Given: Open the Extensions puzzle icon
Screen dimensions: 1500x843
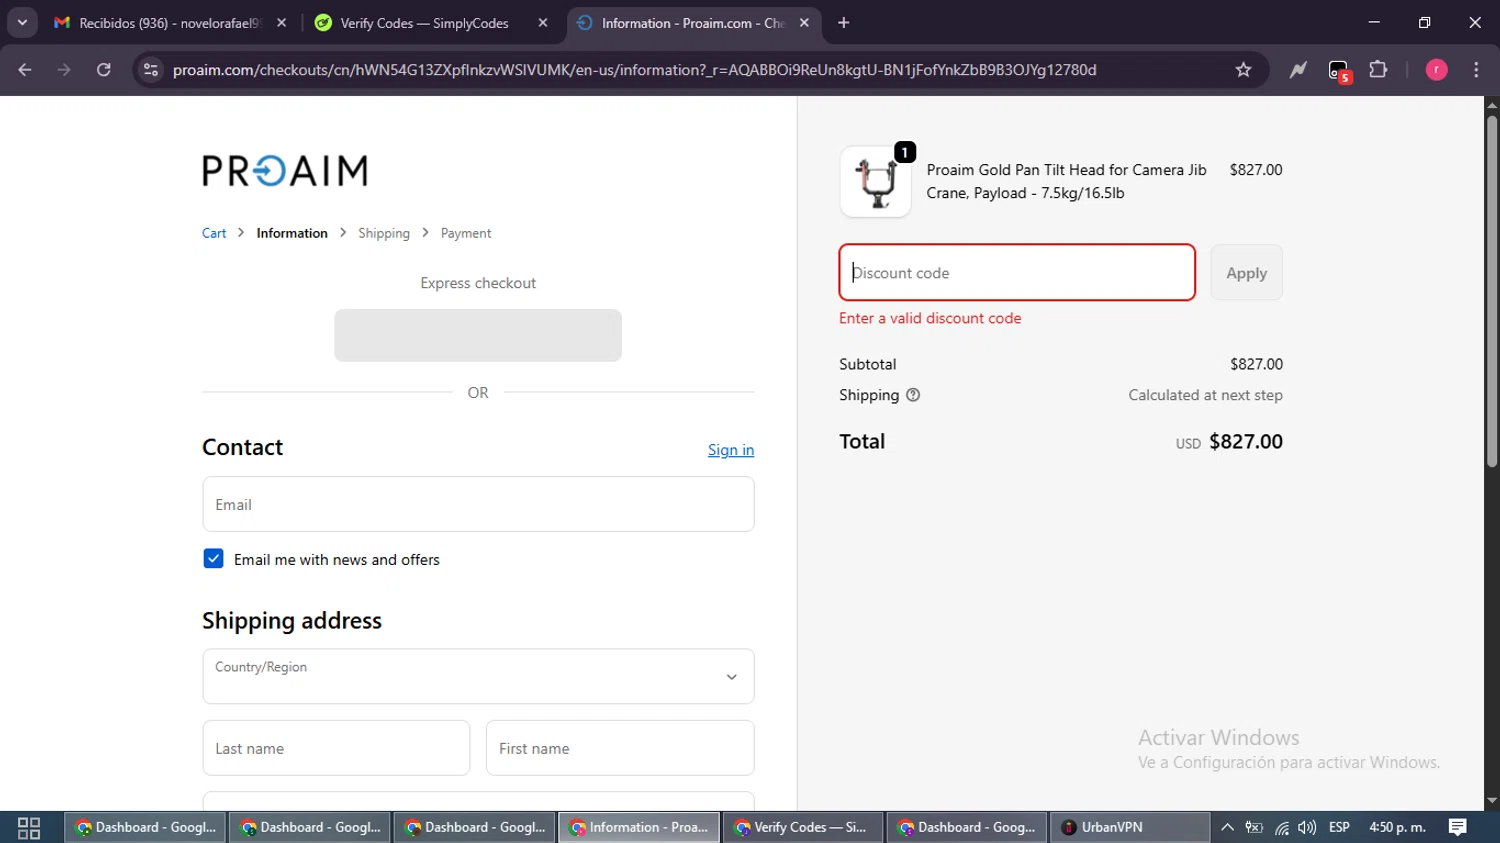Looking at the screenshot, I should pos(1378,70).
